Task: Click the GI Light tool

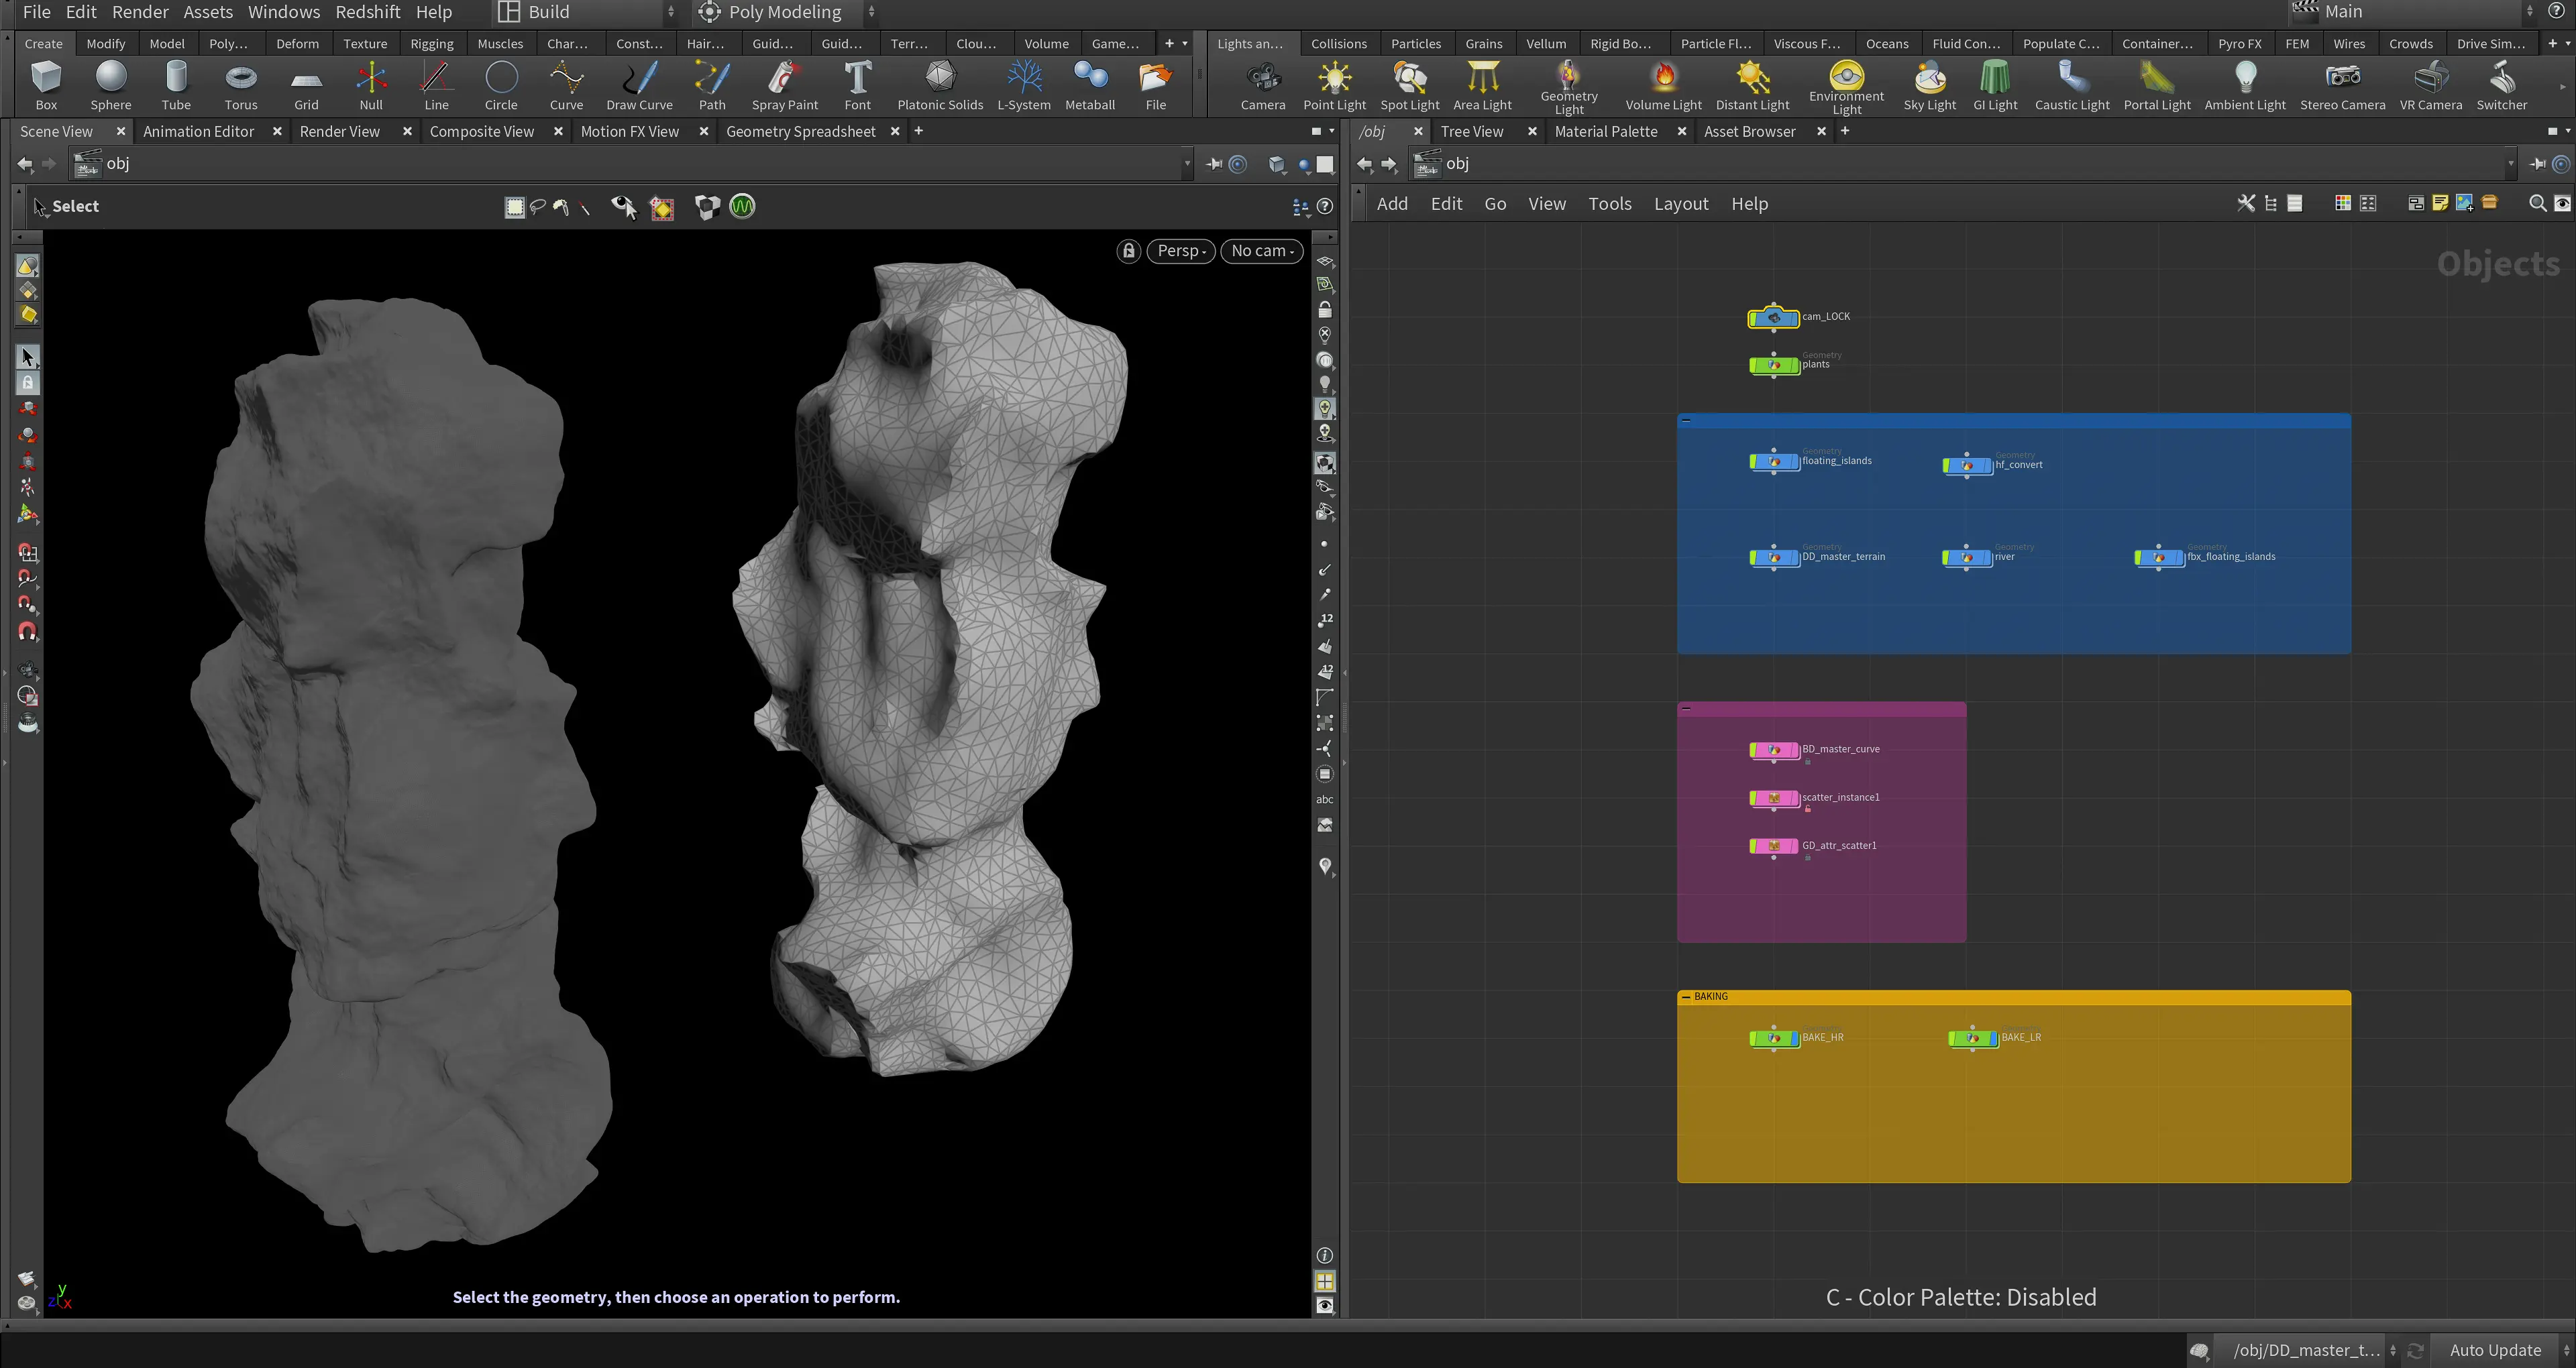Action: [x=1995, y=85]
